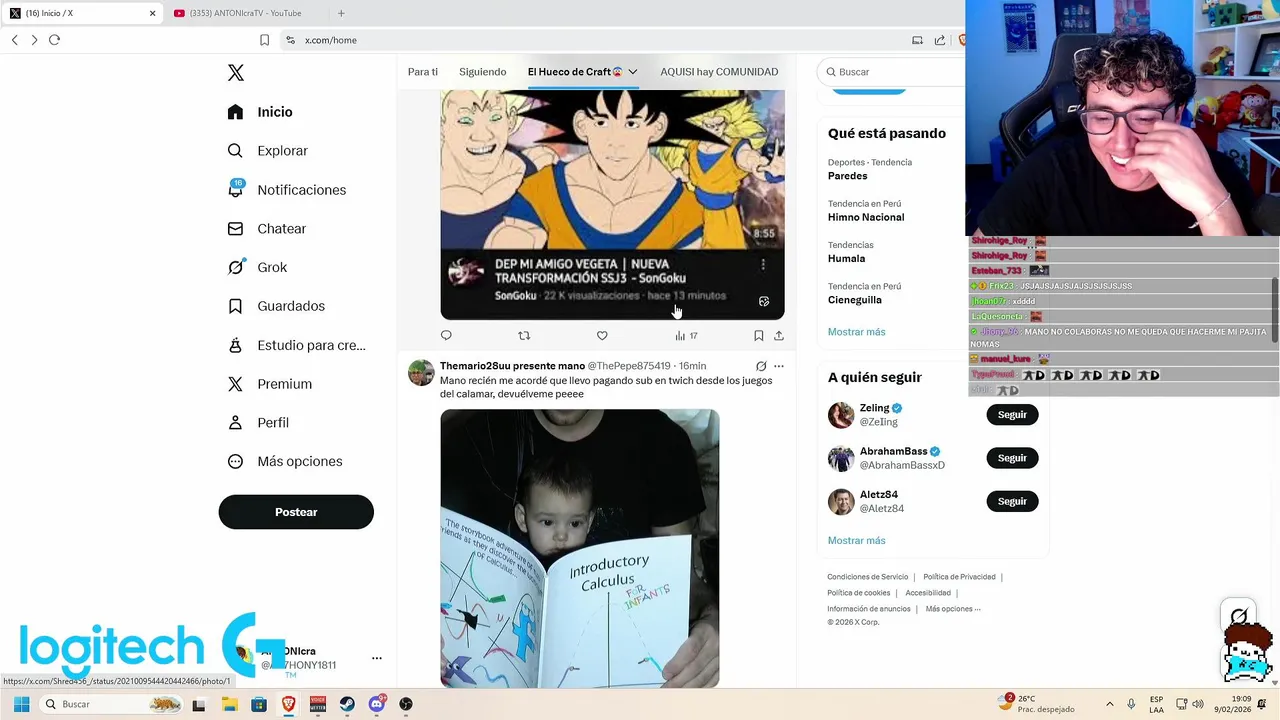Open more options on Themario28uu post
This screenshot has height=720, width=1280.
click(779, 366)
